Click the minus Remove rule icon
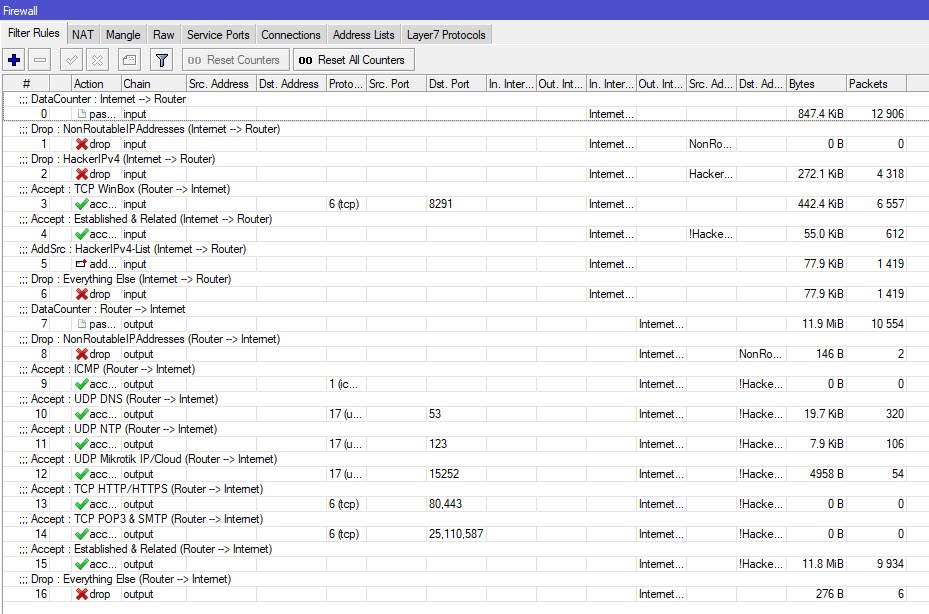The image size is (929, 614). tap(40, 60)
